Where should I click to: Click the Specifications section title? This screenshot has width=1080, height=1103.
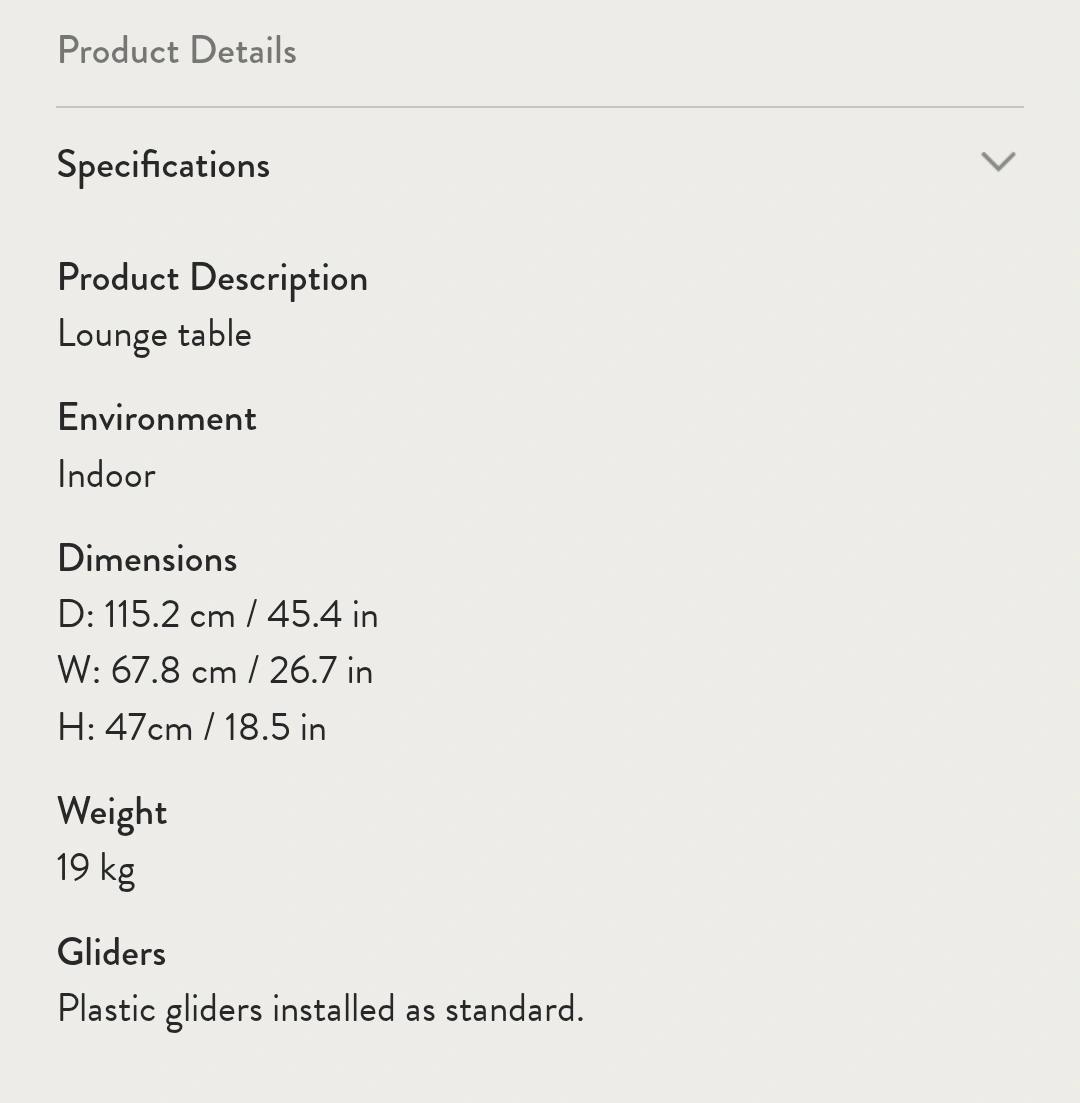(163, 165)
